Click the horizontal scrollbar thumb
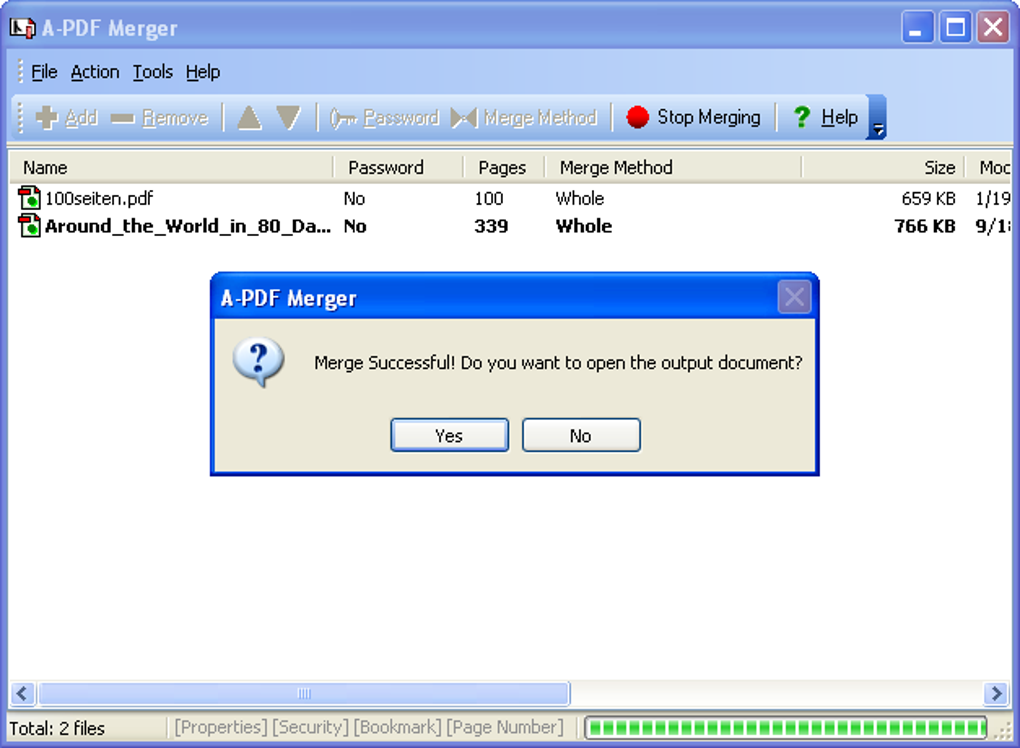Viewport: 1020px width, 748px height. [304, 693]
